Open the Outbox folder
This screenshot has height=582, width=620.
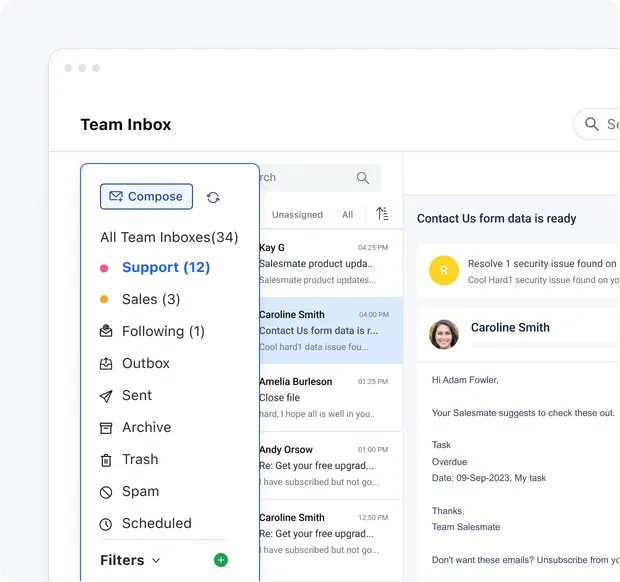pyautogui.click(x=146, y=363)
